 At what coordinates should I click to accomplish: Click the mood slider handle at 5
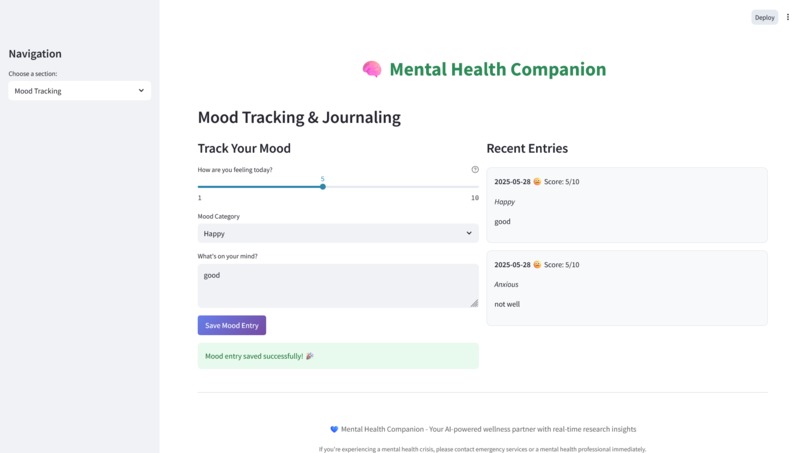323,187
